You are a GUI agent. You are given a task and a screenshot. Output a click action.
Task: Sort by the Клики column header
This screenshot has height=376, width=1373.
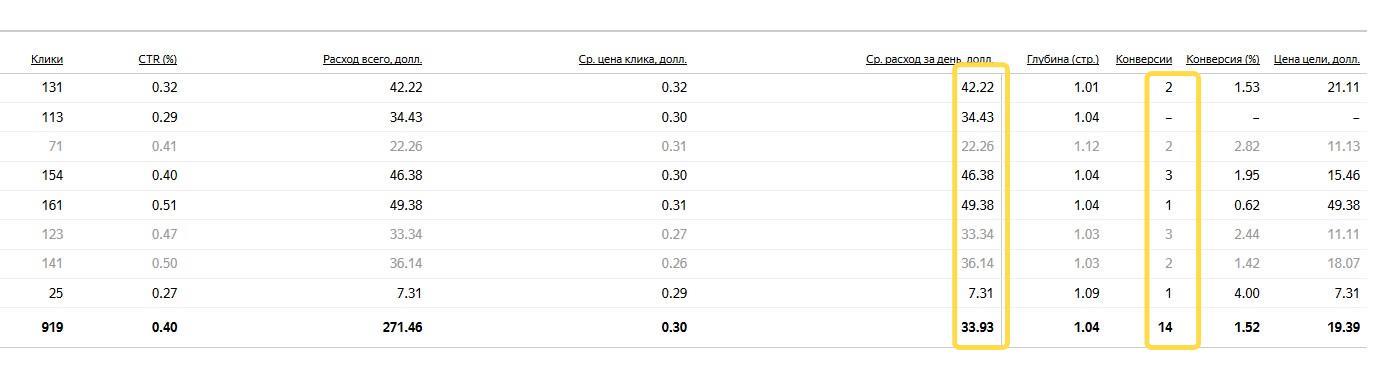[47, 59]
